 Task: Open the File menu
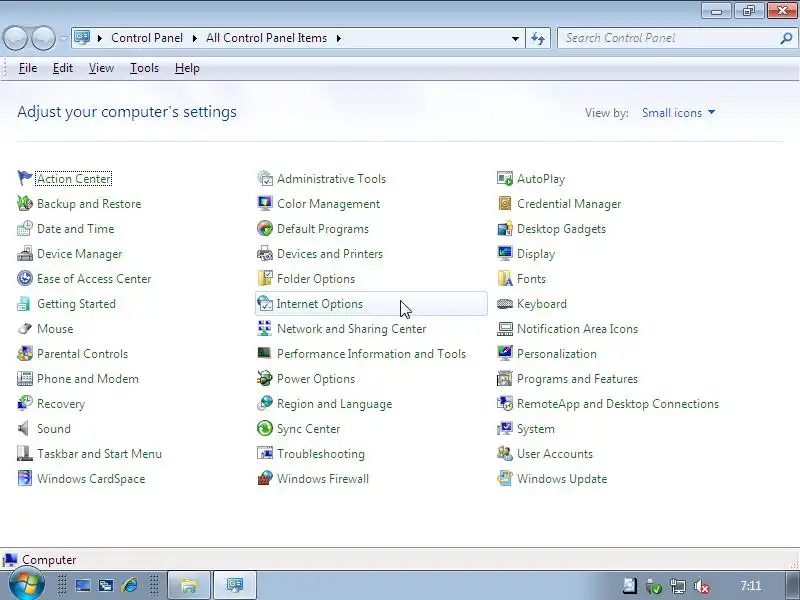pyautogui.click(x=28, y=68)
